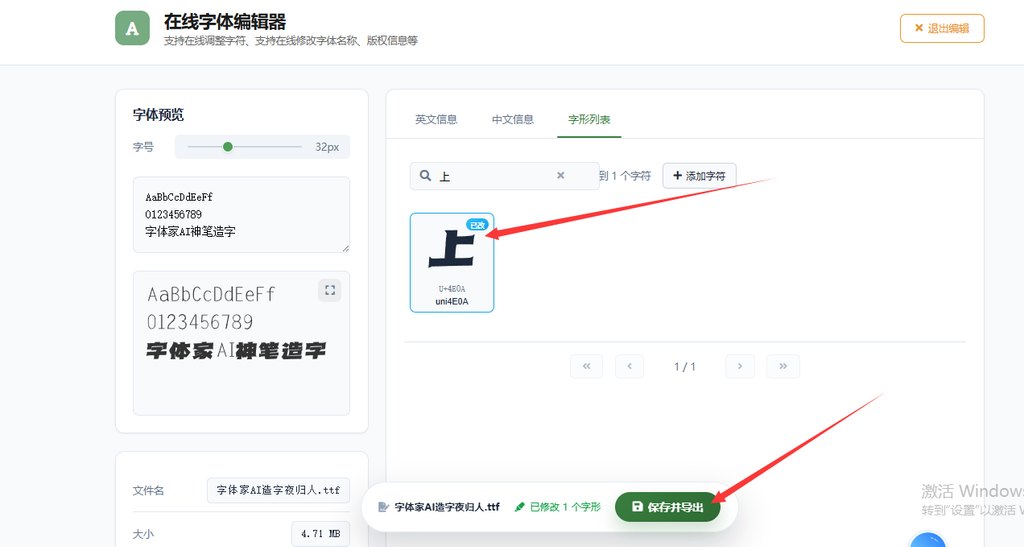Select the 字形列表 tab
The image size is (1024, 547).
point(589,119)
